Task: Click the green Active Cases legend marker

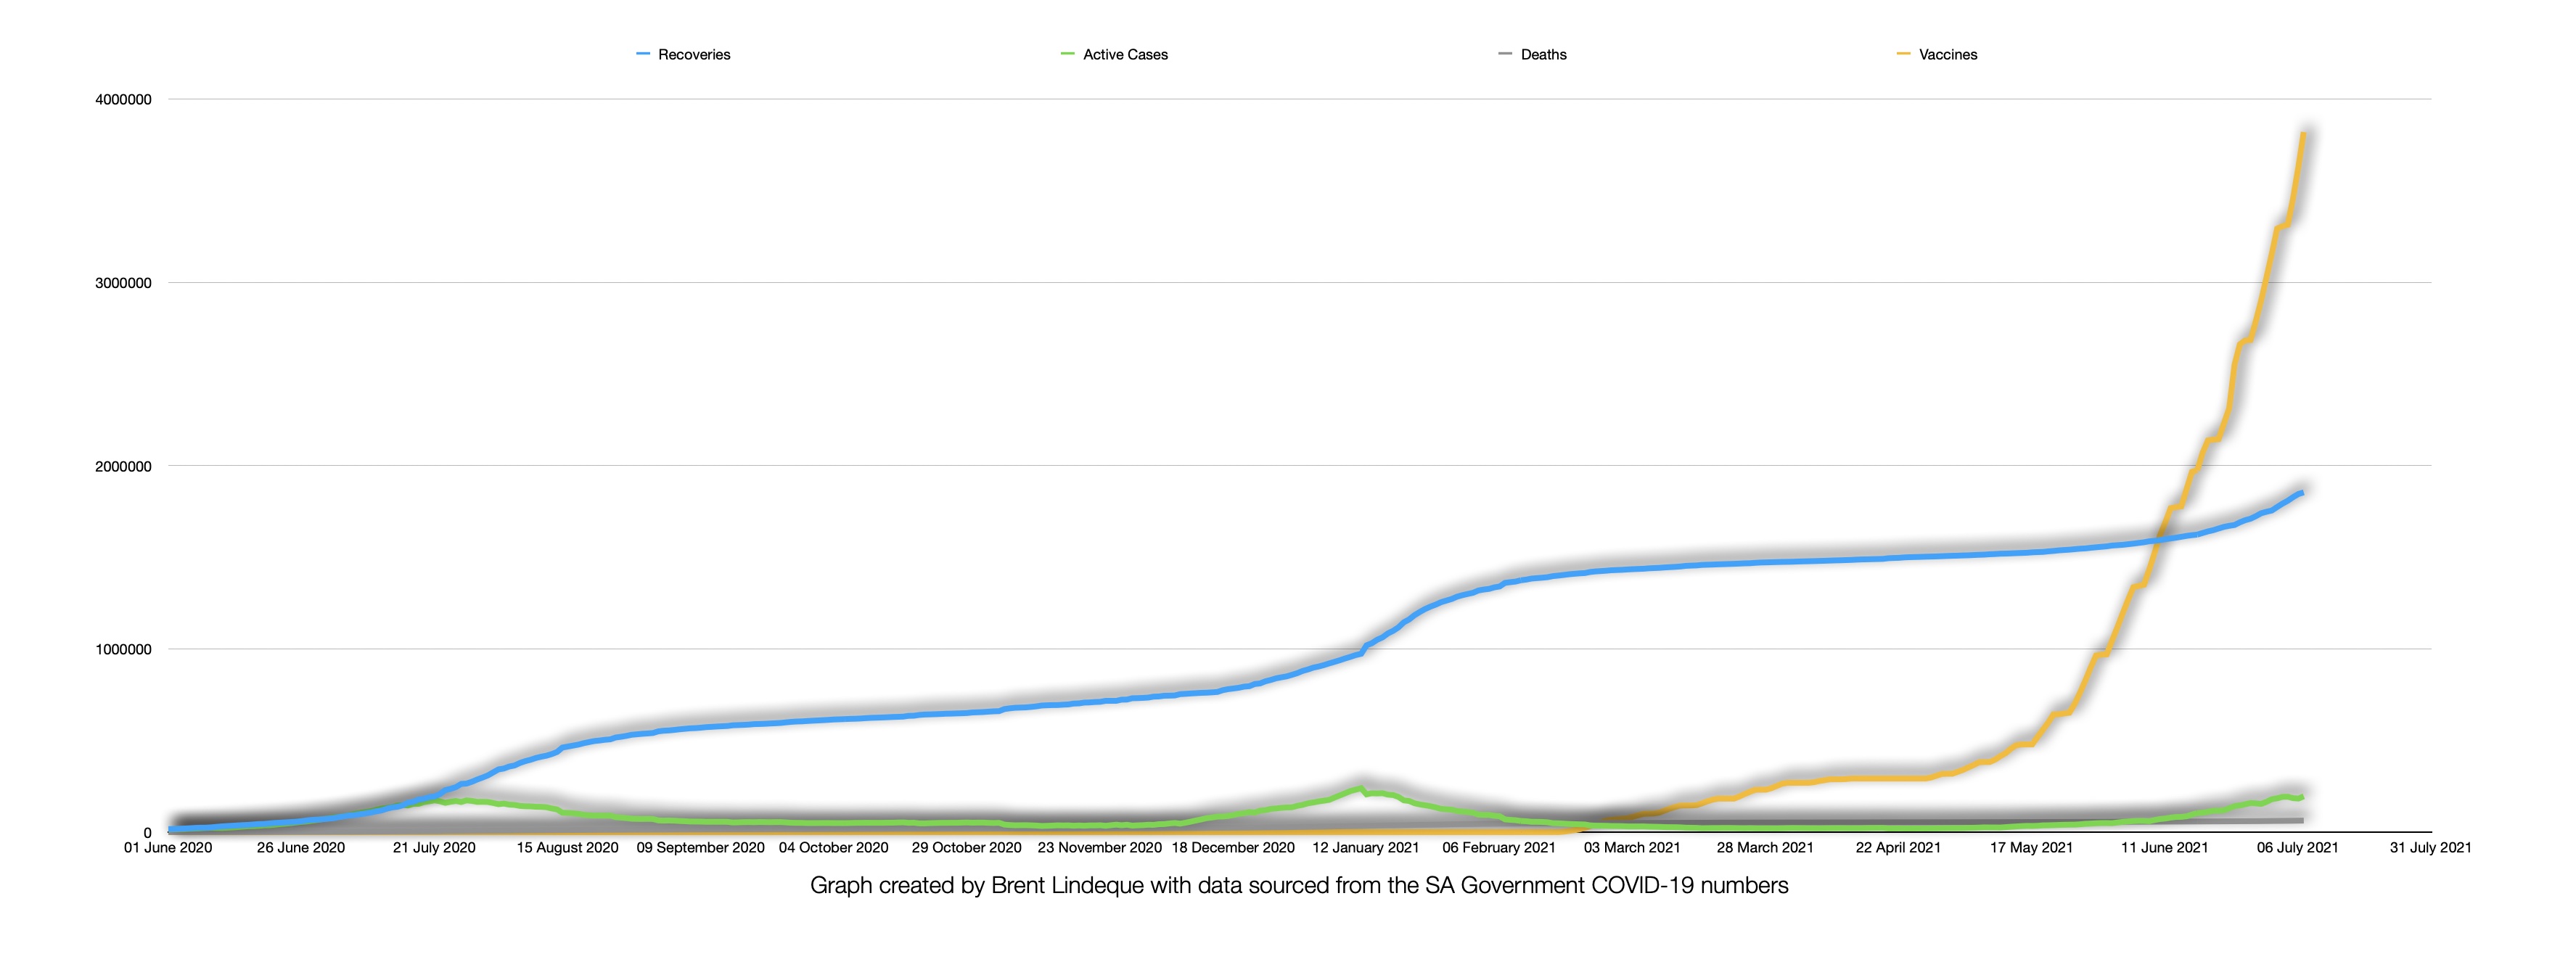Action: click(x=1067, y=54)
